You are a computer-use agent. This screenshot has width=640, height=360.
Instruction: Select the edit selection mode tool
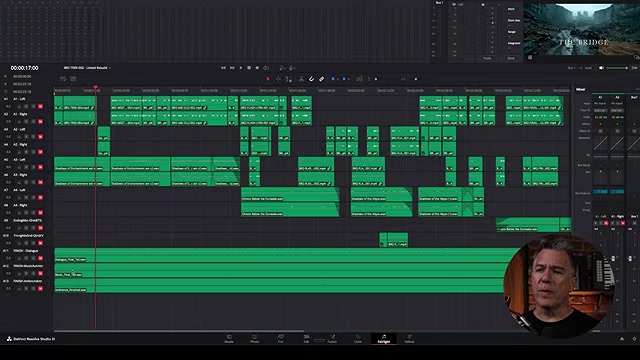pos(289,79)
